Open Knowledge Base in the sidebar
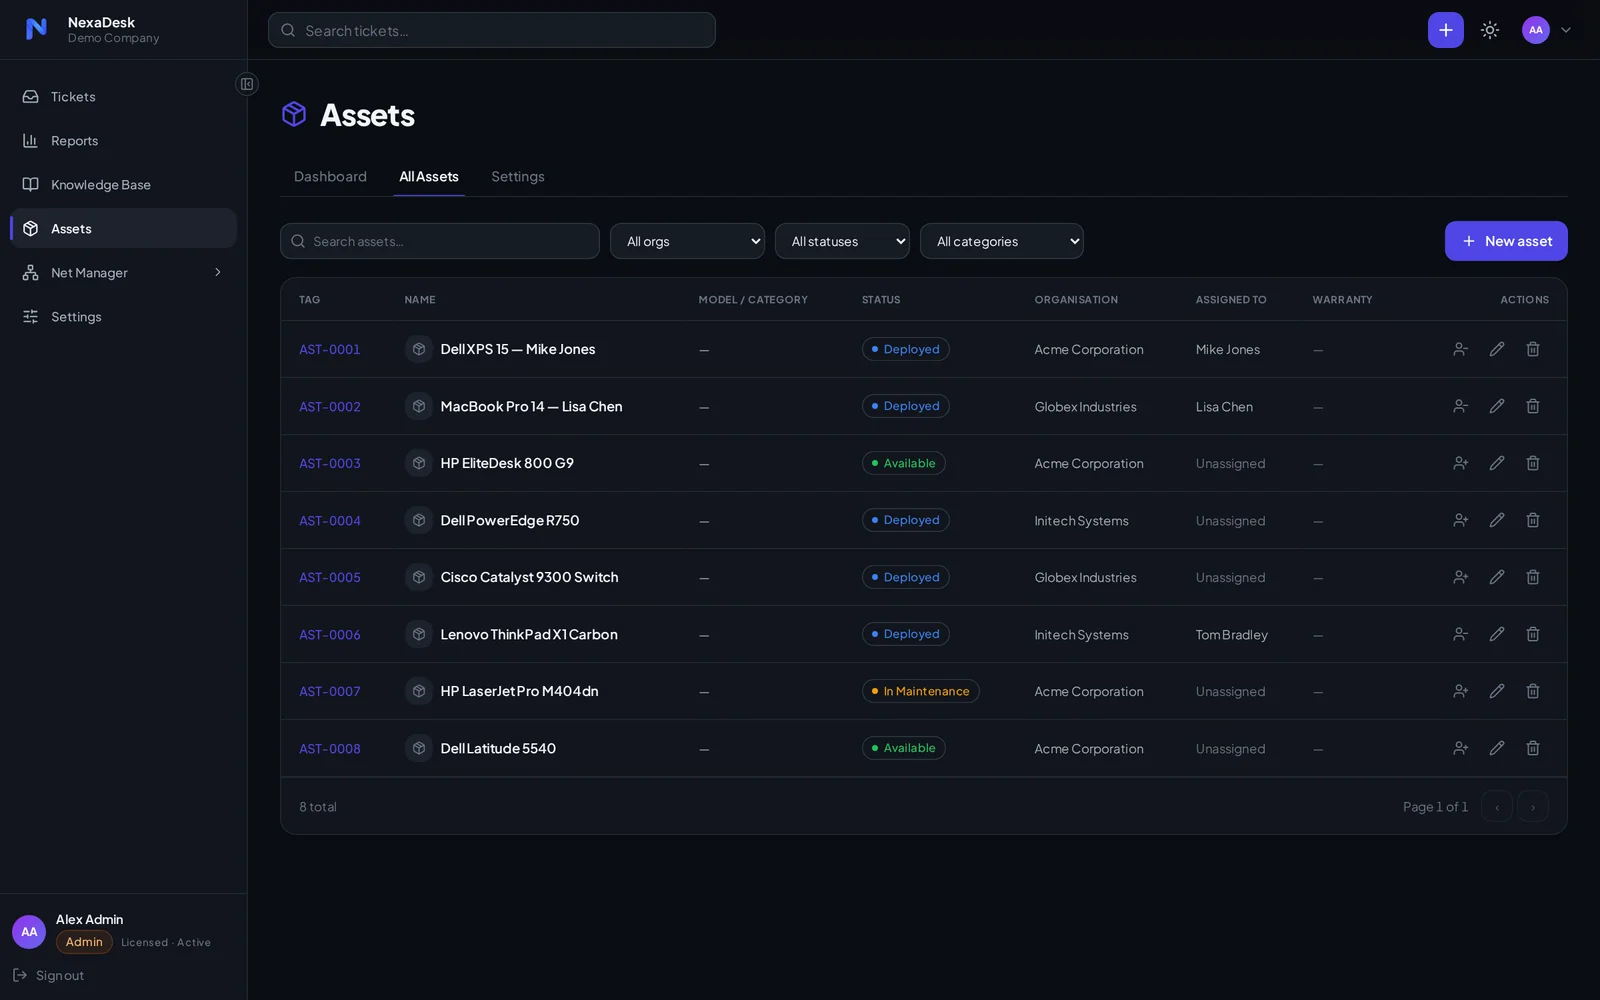 (x=123, y=185)
